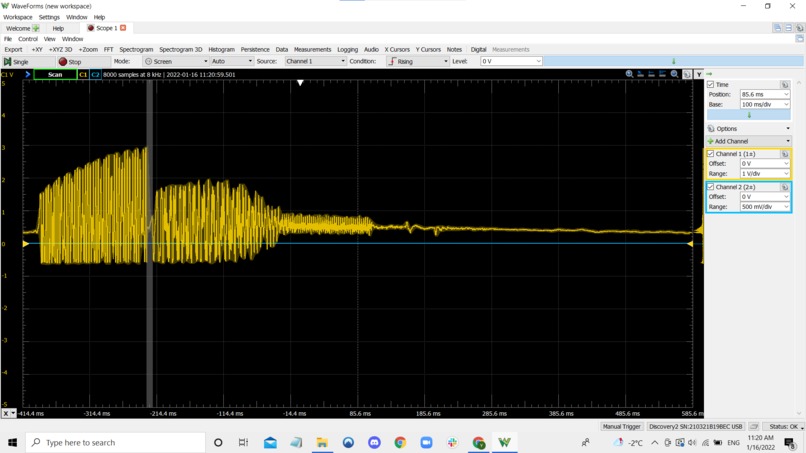Click the first layout icon in the WaveForms tab bar

point(777,28)
